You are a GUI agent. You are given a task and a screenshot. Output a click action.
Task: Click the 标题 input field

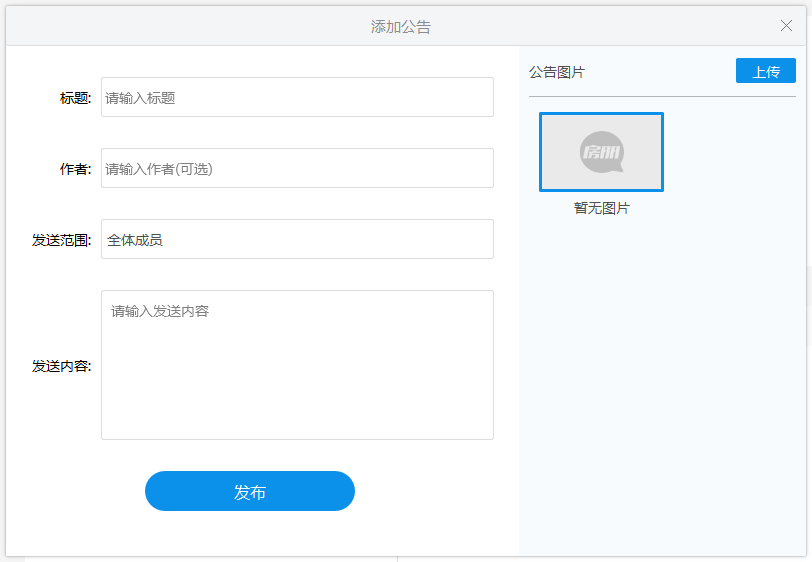click(297, 97)
